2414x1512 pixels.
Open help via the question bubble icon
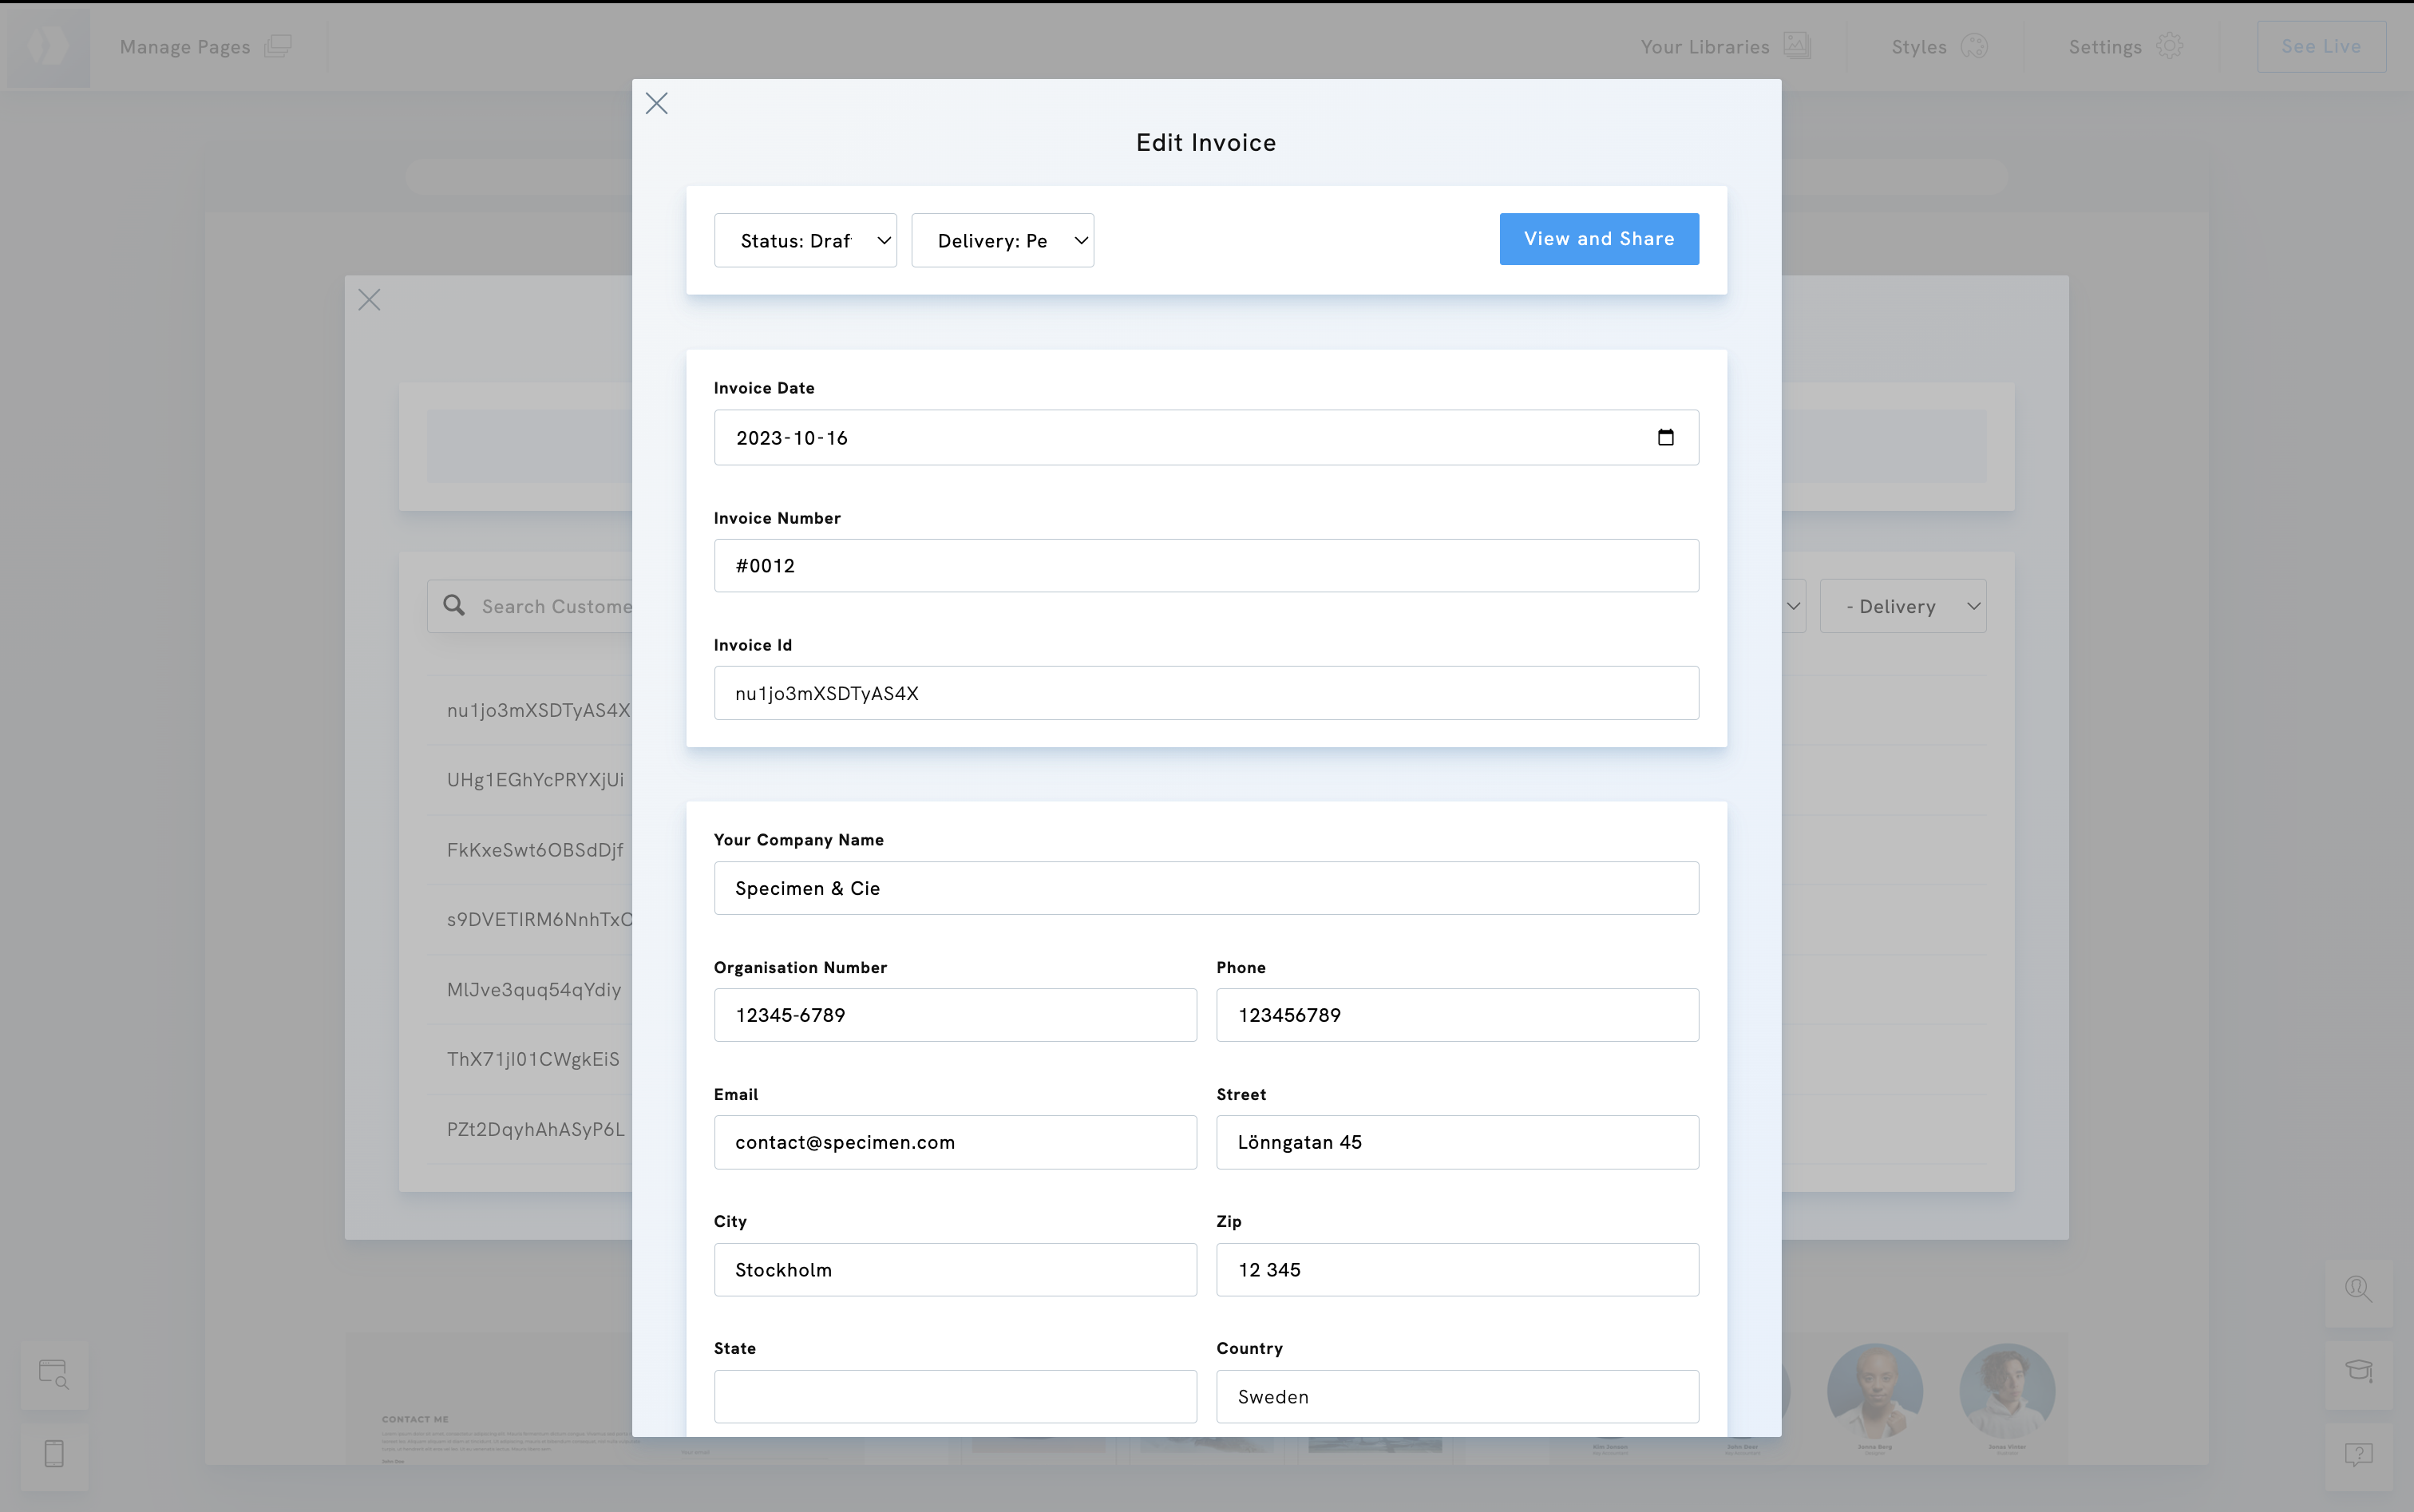click(x=2360, y=1454)
